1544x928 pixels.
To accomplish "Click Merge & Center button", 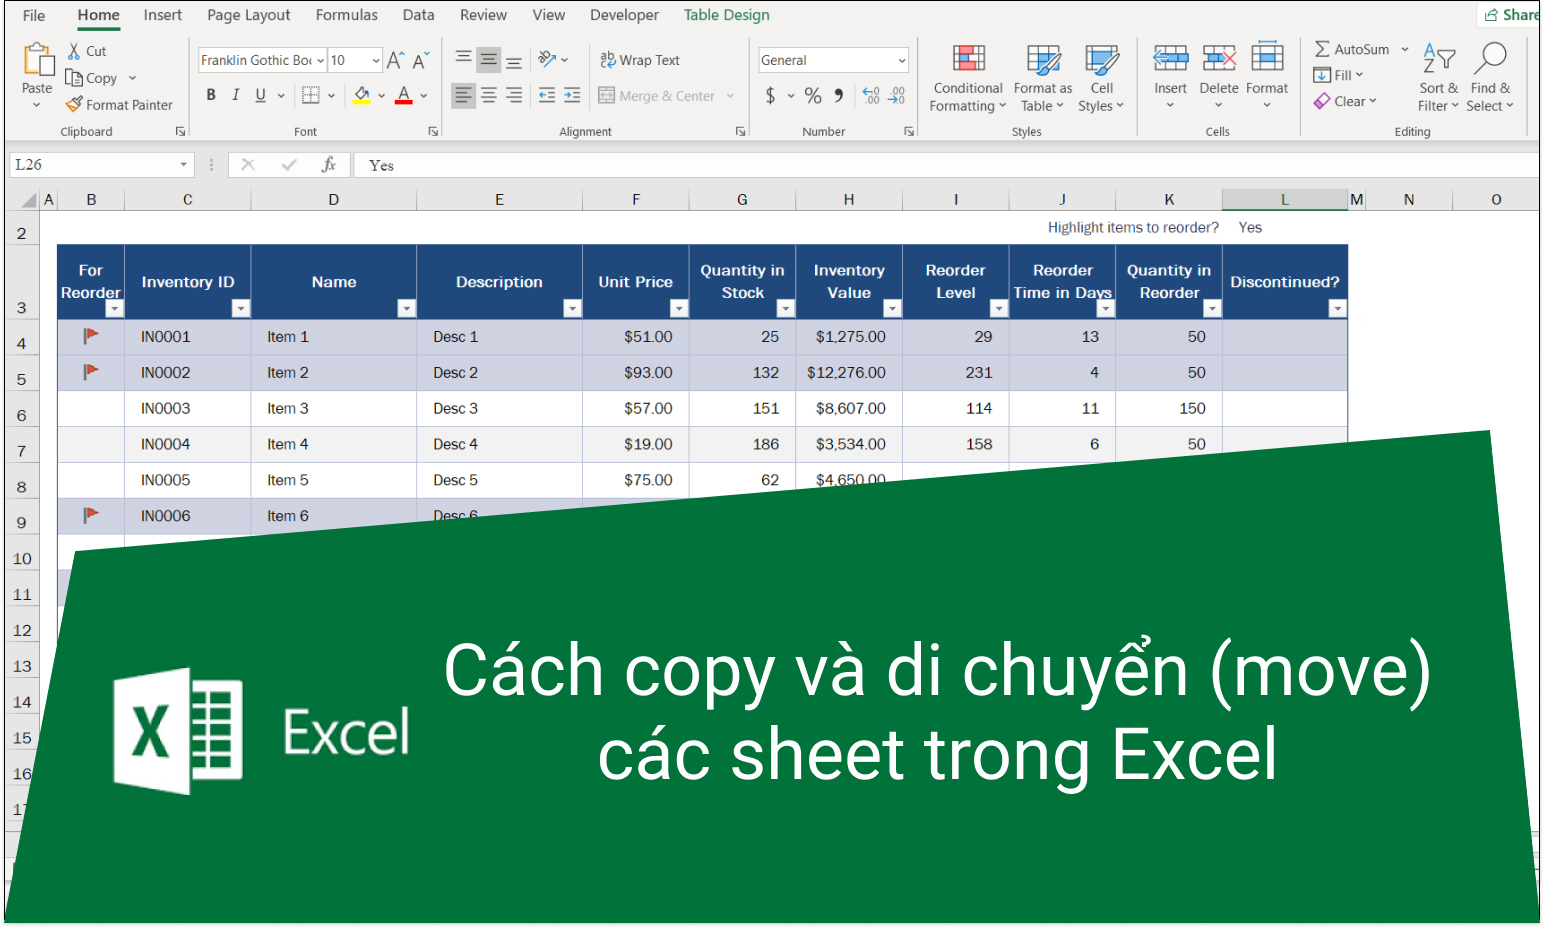I will [657, 96].
